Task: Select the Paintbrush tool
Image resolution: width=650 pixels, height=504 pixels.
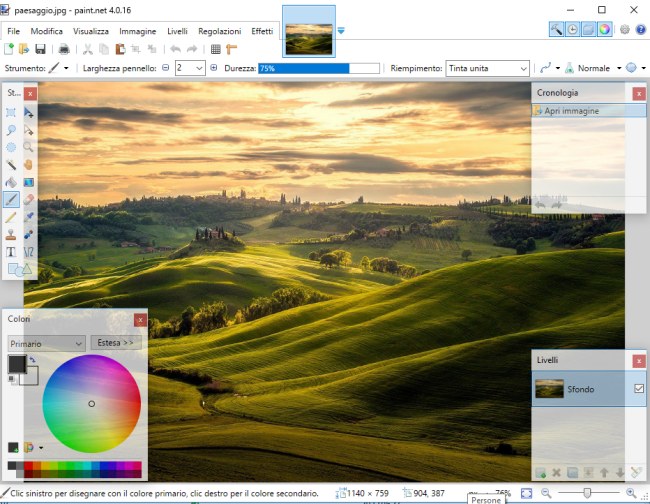Action: coord(11,199)
